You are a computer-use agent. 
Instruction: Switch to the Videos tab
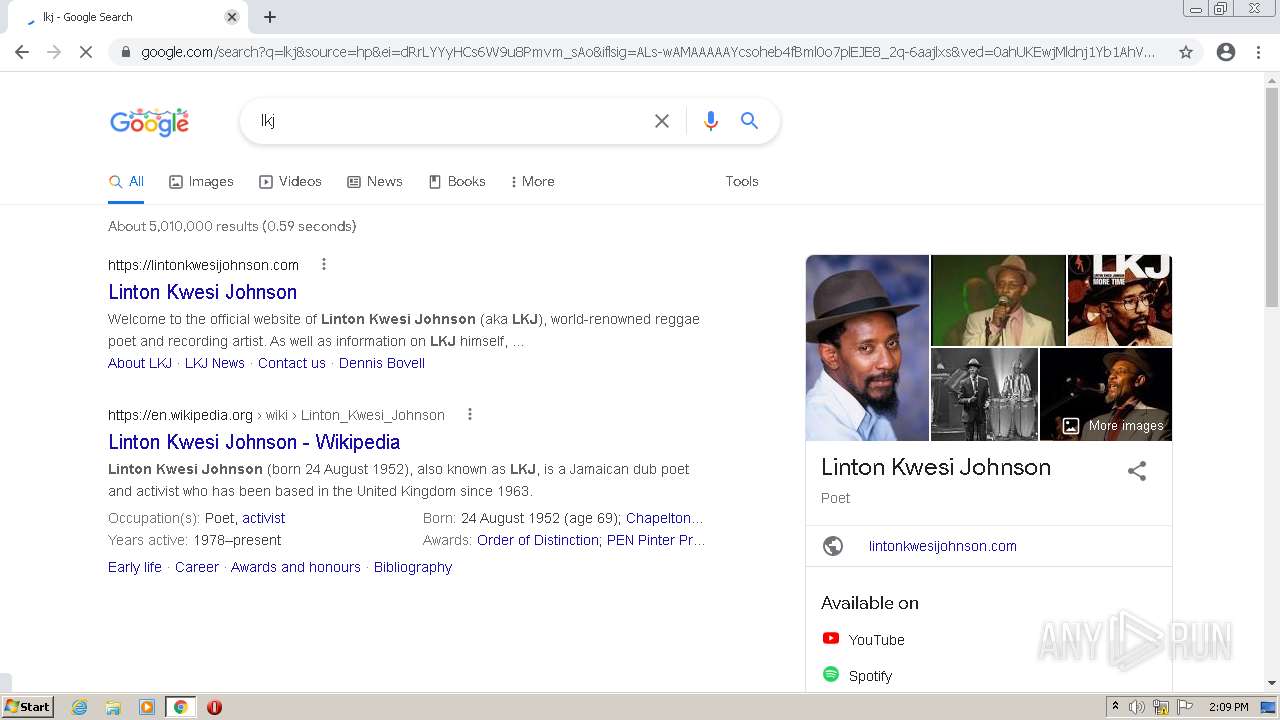(x=290, y=182)
